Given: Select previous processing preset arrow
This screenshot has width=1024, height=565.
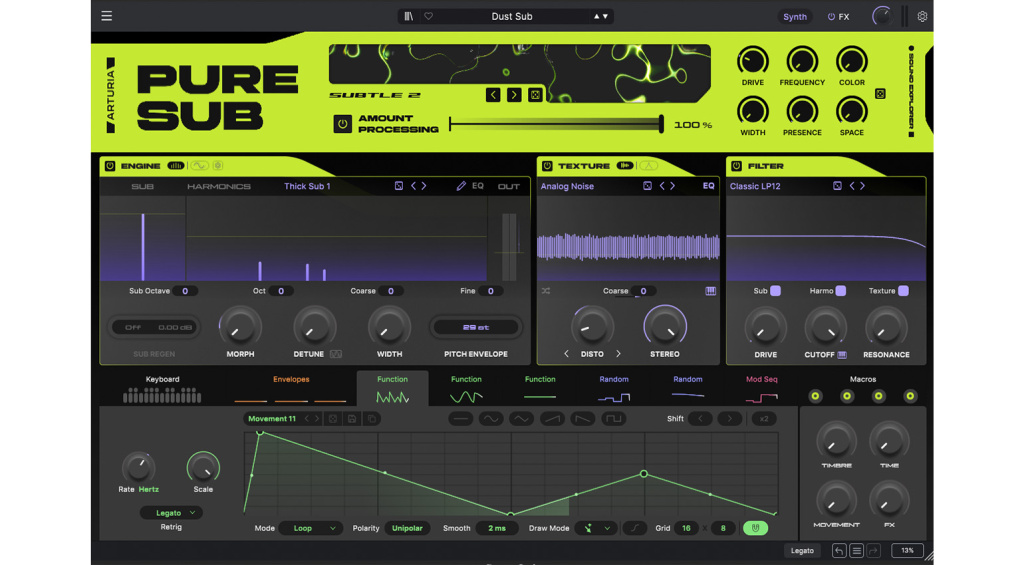Looking at the screenshot, I should [493, 95].
